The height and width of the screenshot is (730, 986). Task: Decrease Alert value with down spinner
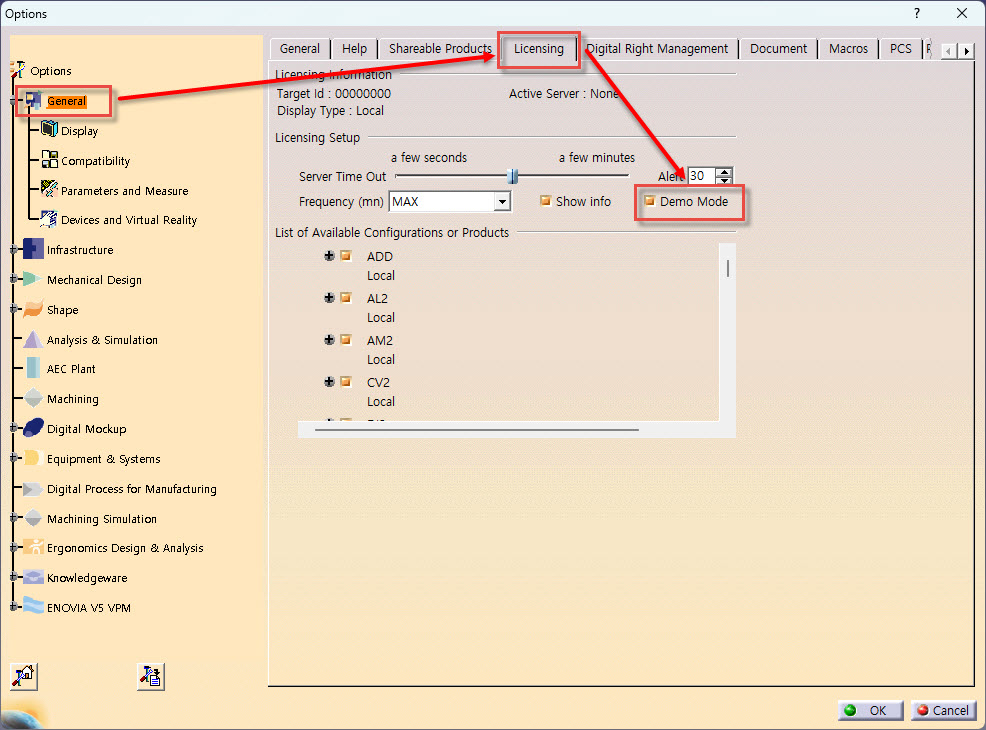point(725,180)
